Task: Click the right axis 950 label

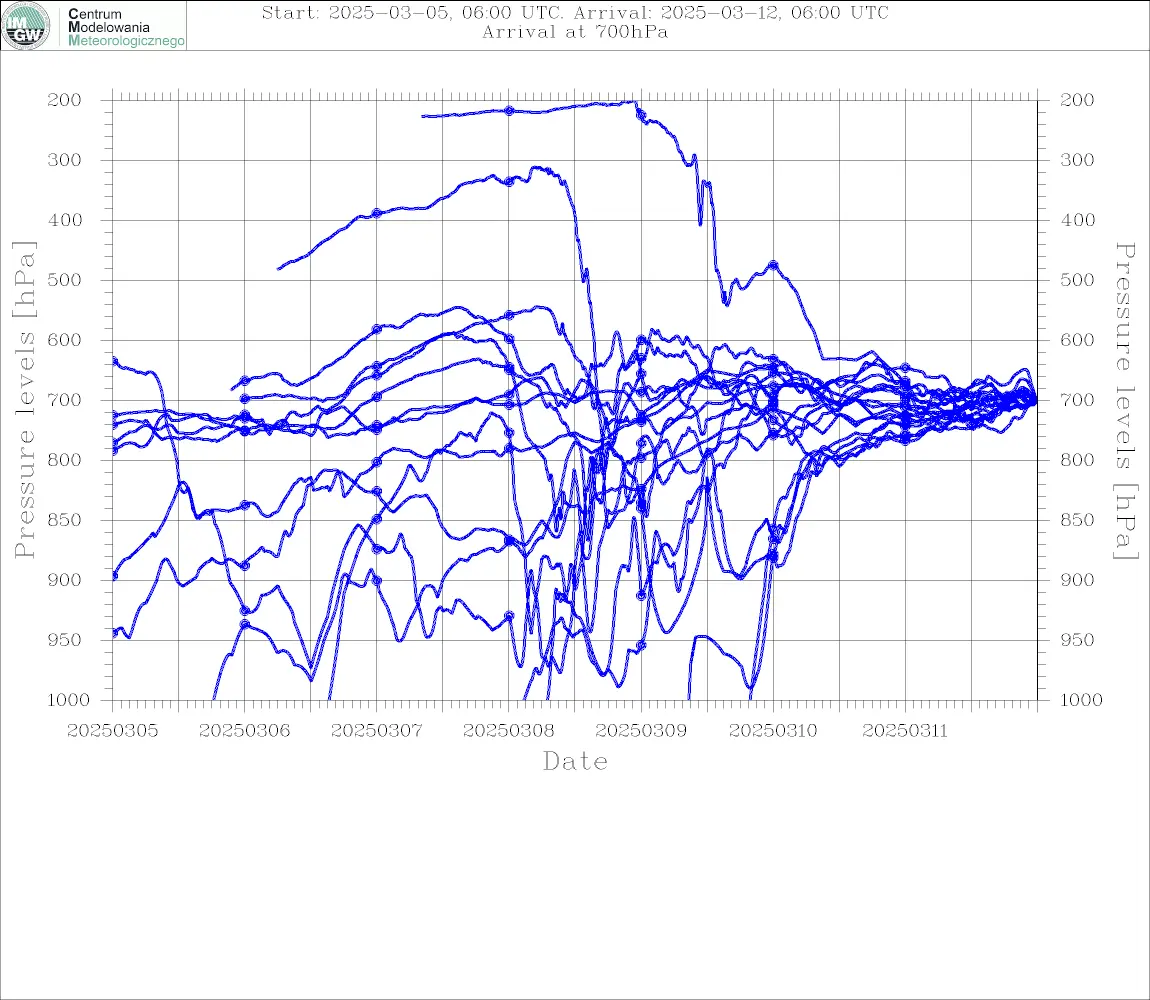Action: point(1077,640)
